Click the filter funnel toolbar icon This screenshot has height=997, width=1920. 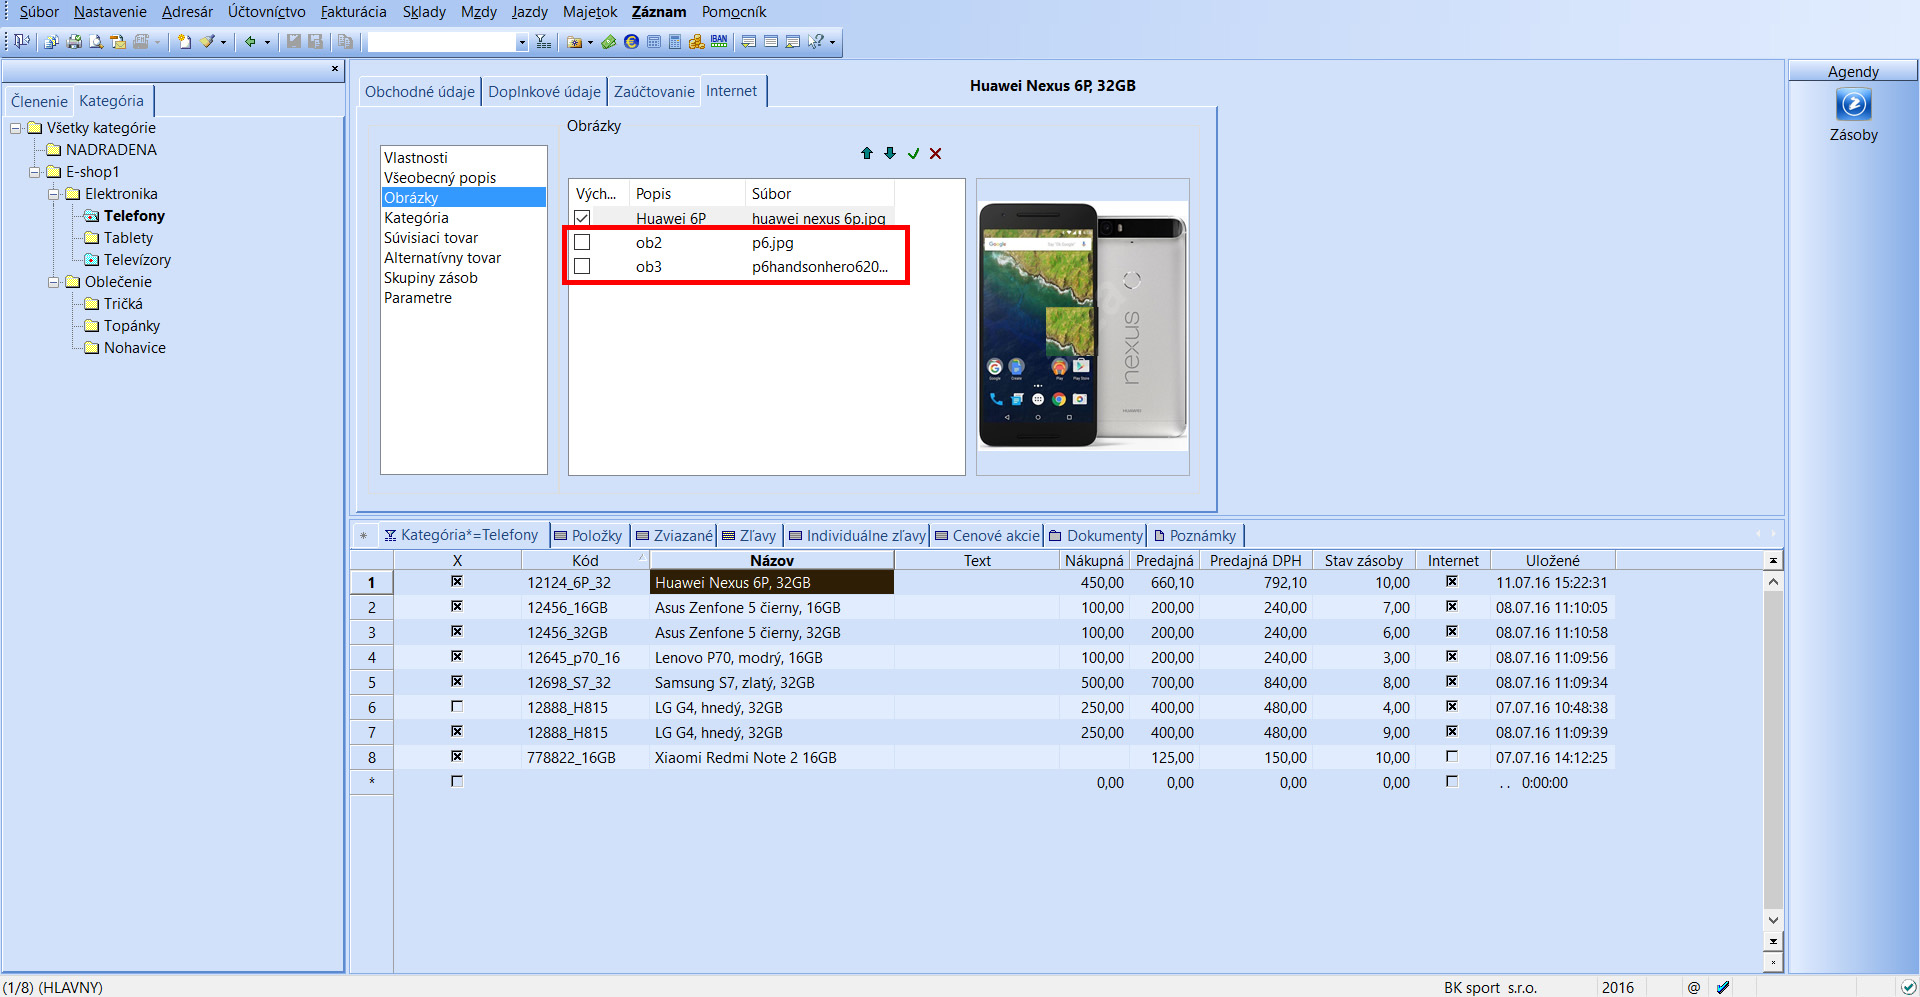(x=543, y=42)
